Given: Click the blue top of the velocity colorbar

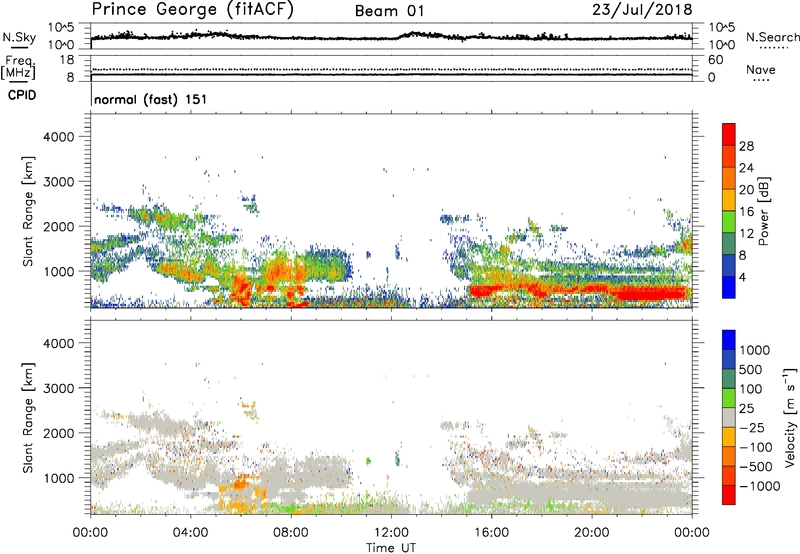Looking at the screenshot, I should (x=729, y=340).
